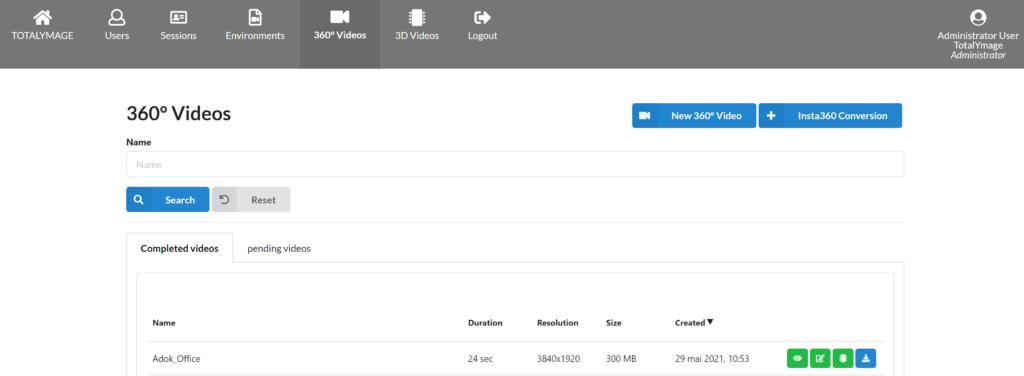Click the green film strip icon for Adok_Office
Image resolution: width=1024 pixels, height=376 pixels.
(842, 358)
